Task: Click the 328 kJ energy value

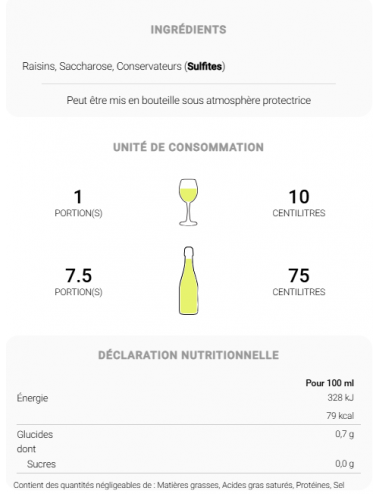Action: tap(340, 398)
